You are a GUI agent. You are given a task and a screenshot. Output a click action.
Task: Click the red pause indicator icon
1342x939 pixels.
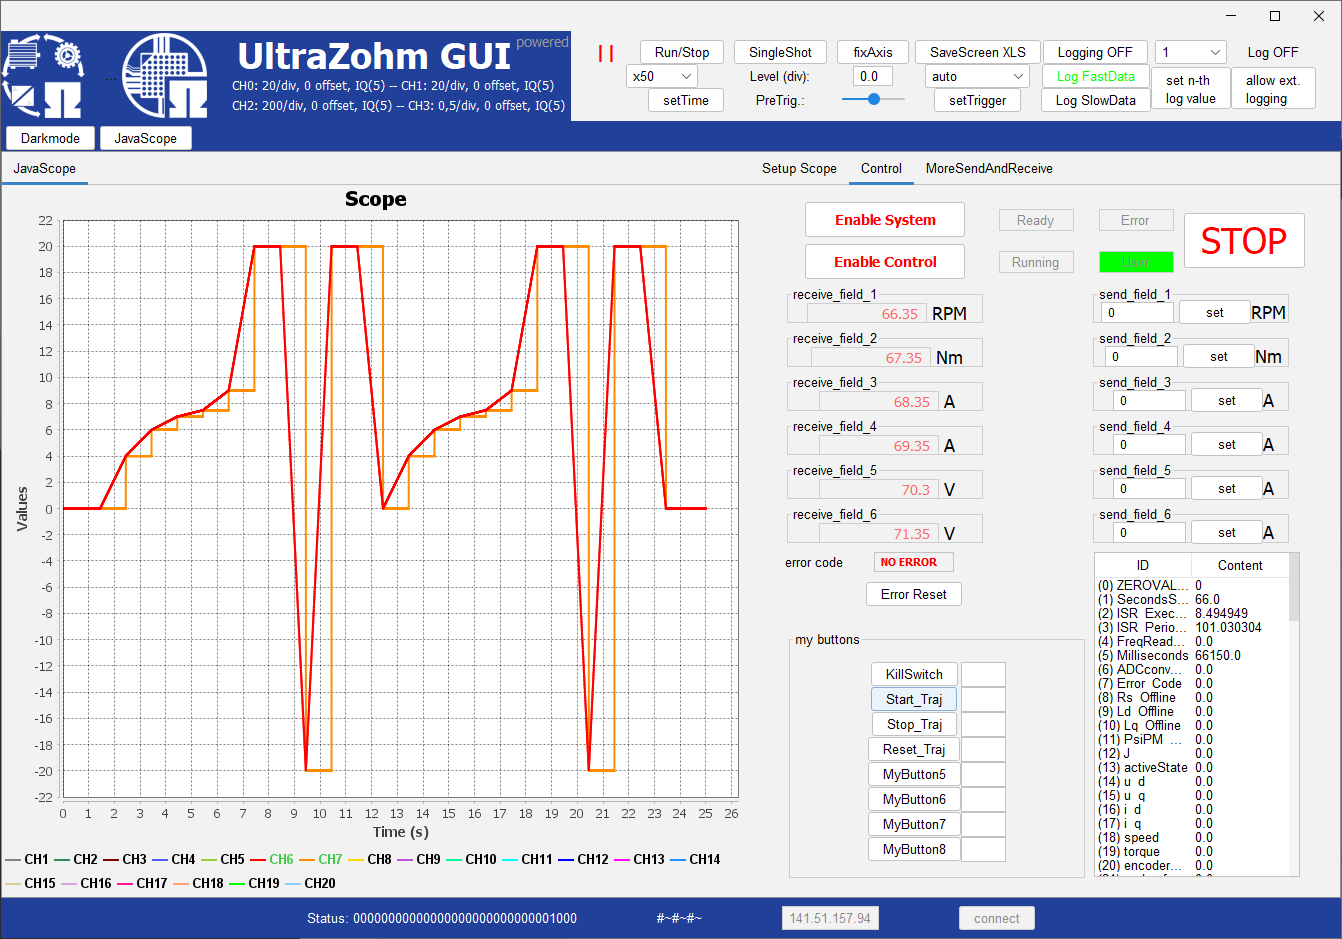click(x=606, y=54)
